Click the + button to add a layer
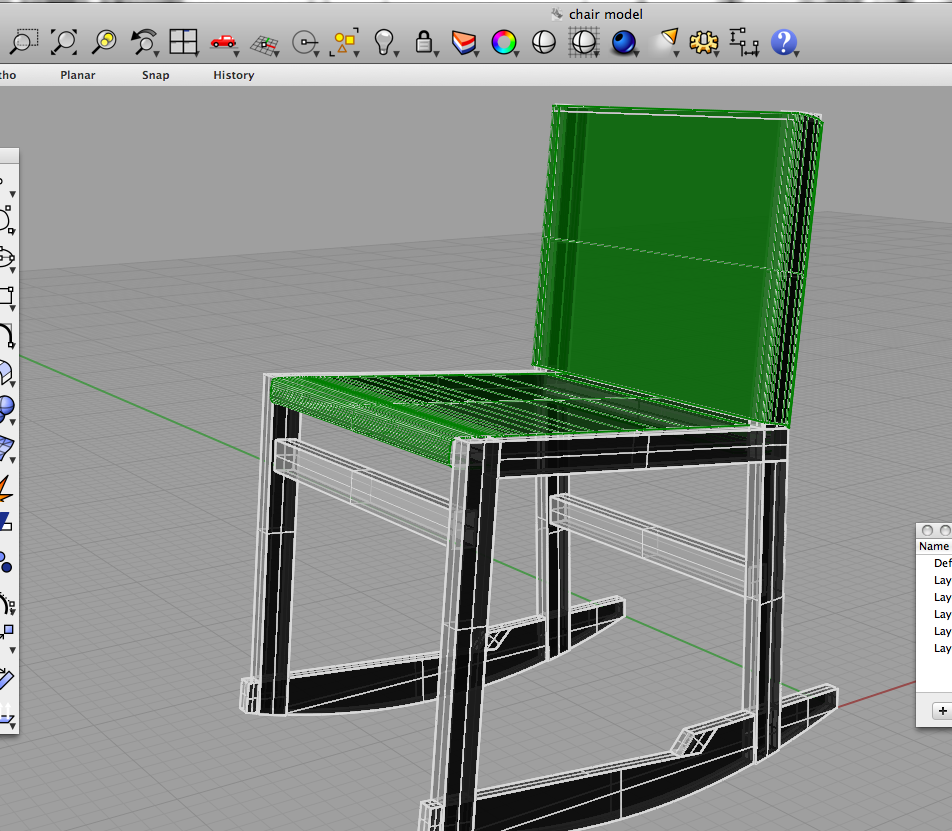The height and width of the screenshot is (831, 952). coord(942,711)
